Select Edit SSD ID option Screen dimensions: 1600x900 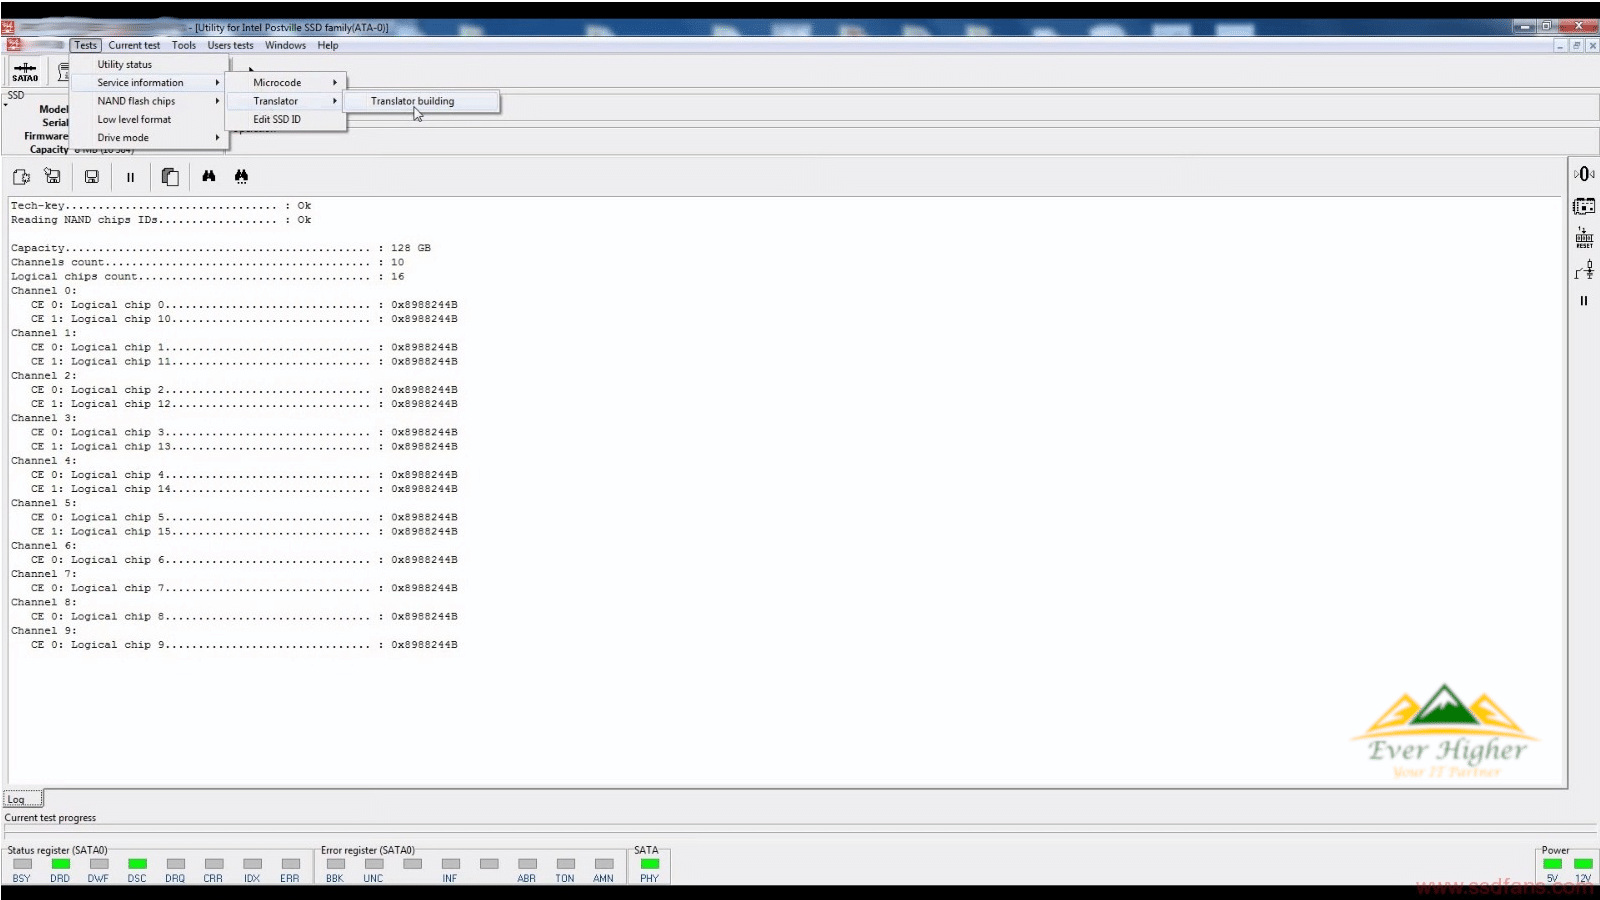point(277,119)
